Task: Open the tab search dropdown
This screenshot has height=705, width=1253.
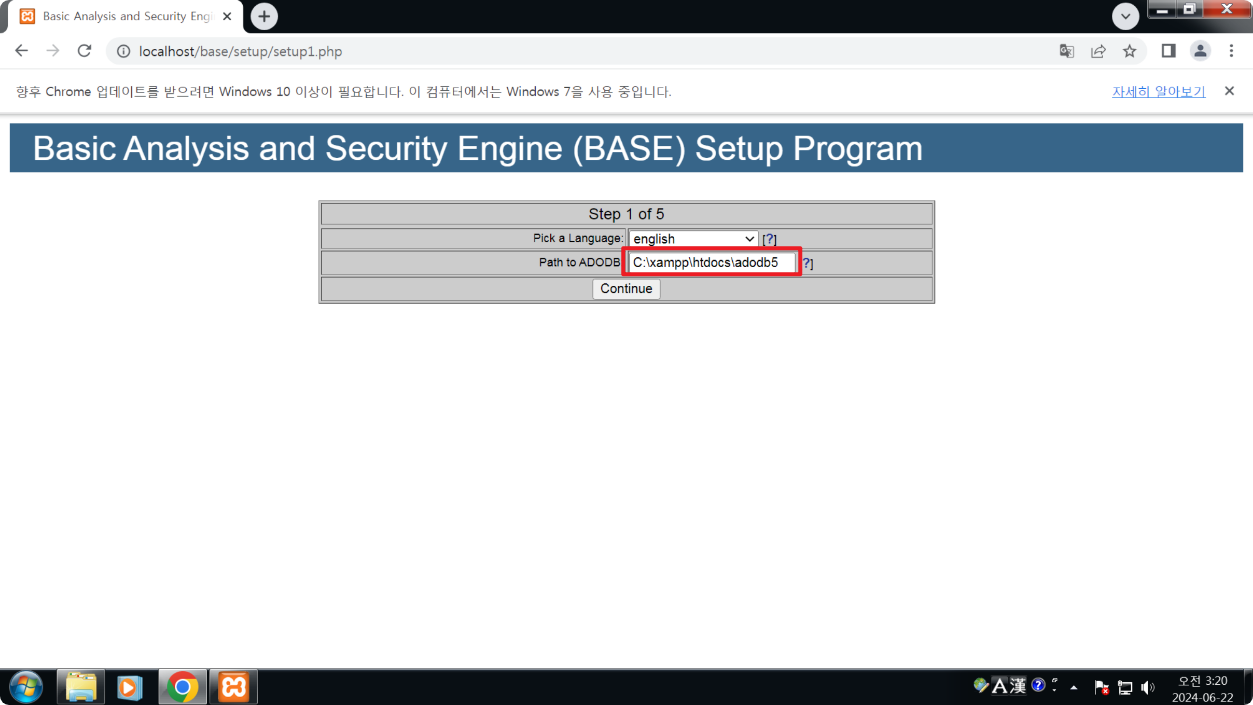Action: coord(1126,16)
